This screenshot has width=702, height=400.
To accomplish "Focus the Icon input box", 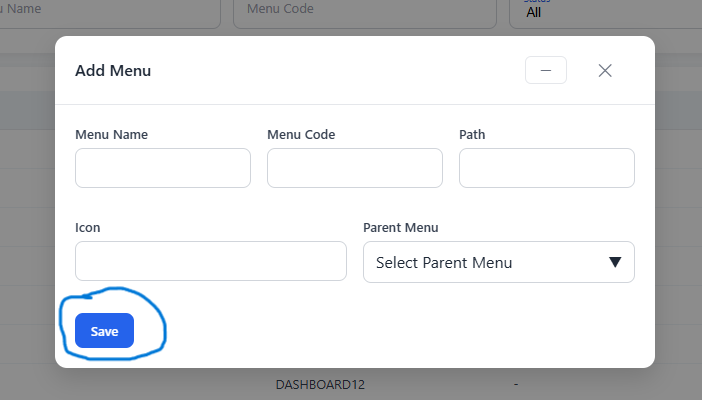I will (x=211, y=261).
